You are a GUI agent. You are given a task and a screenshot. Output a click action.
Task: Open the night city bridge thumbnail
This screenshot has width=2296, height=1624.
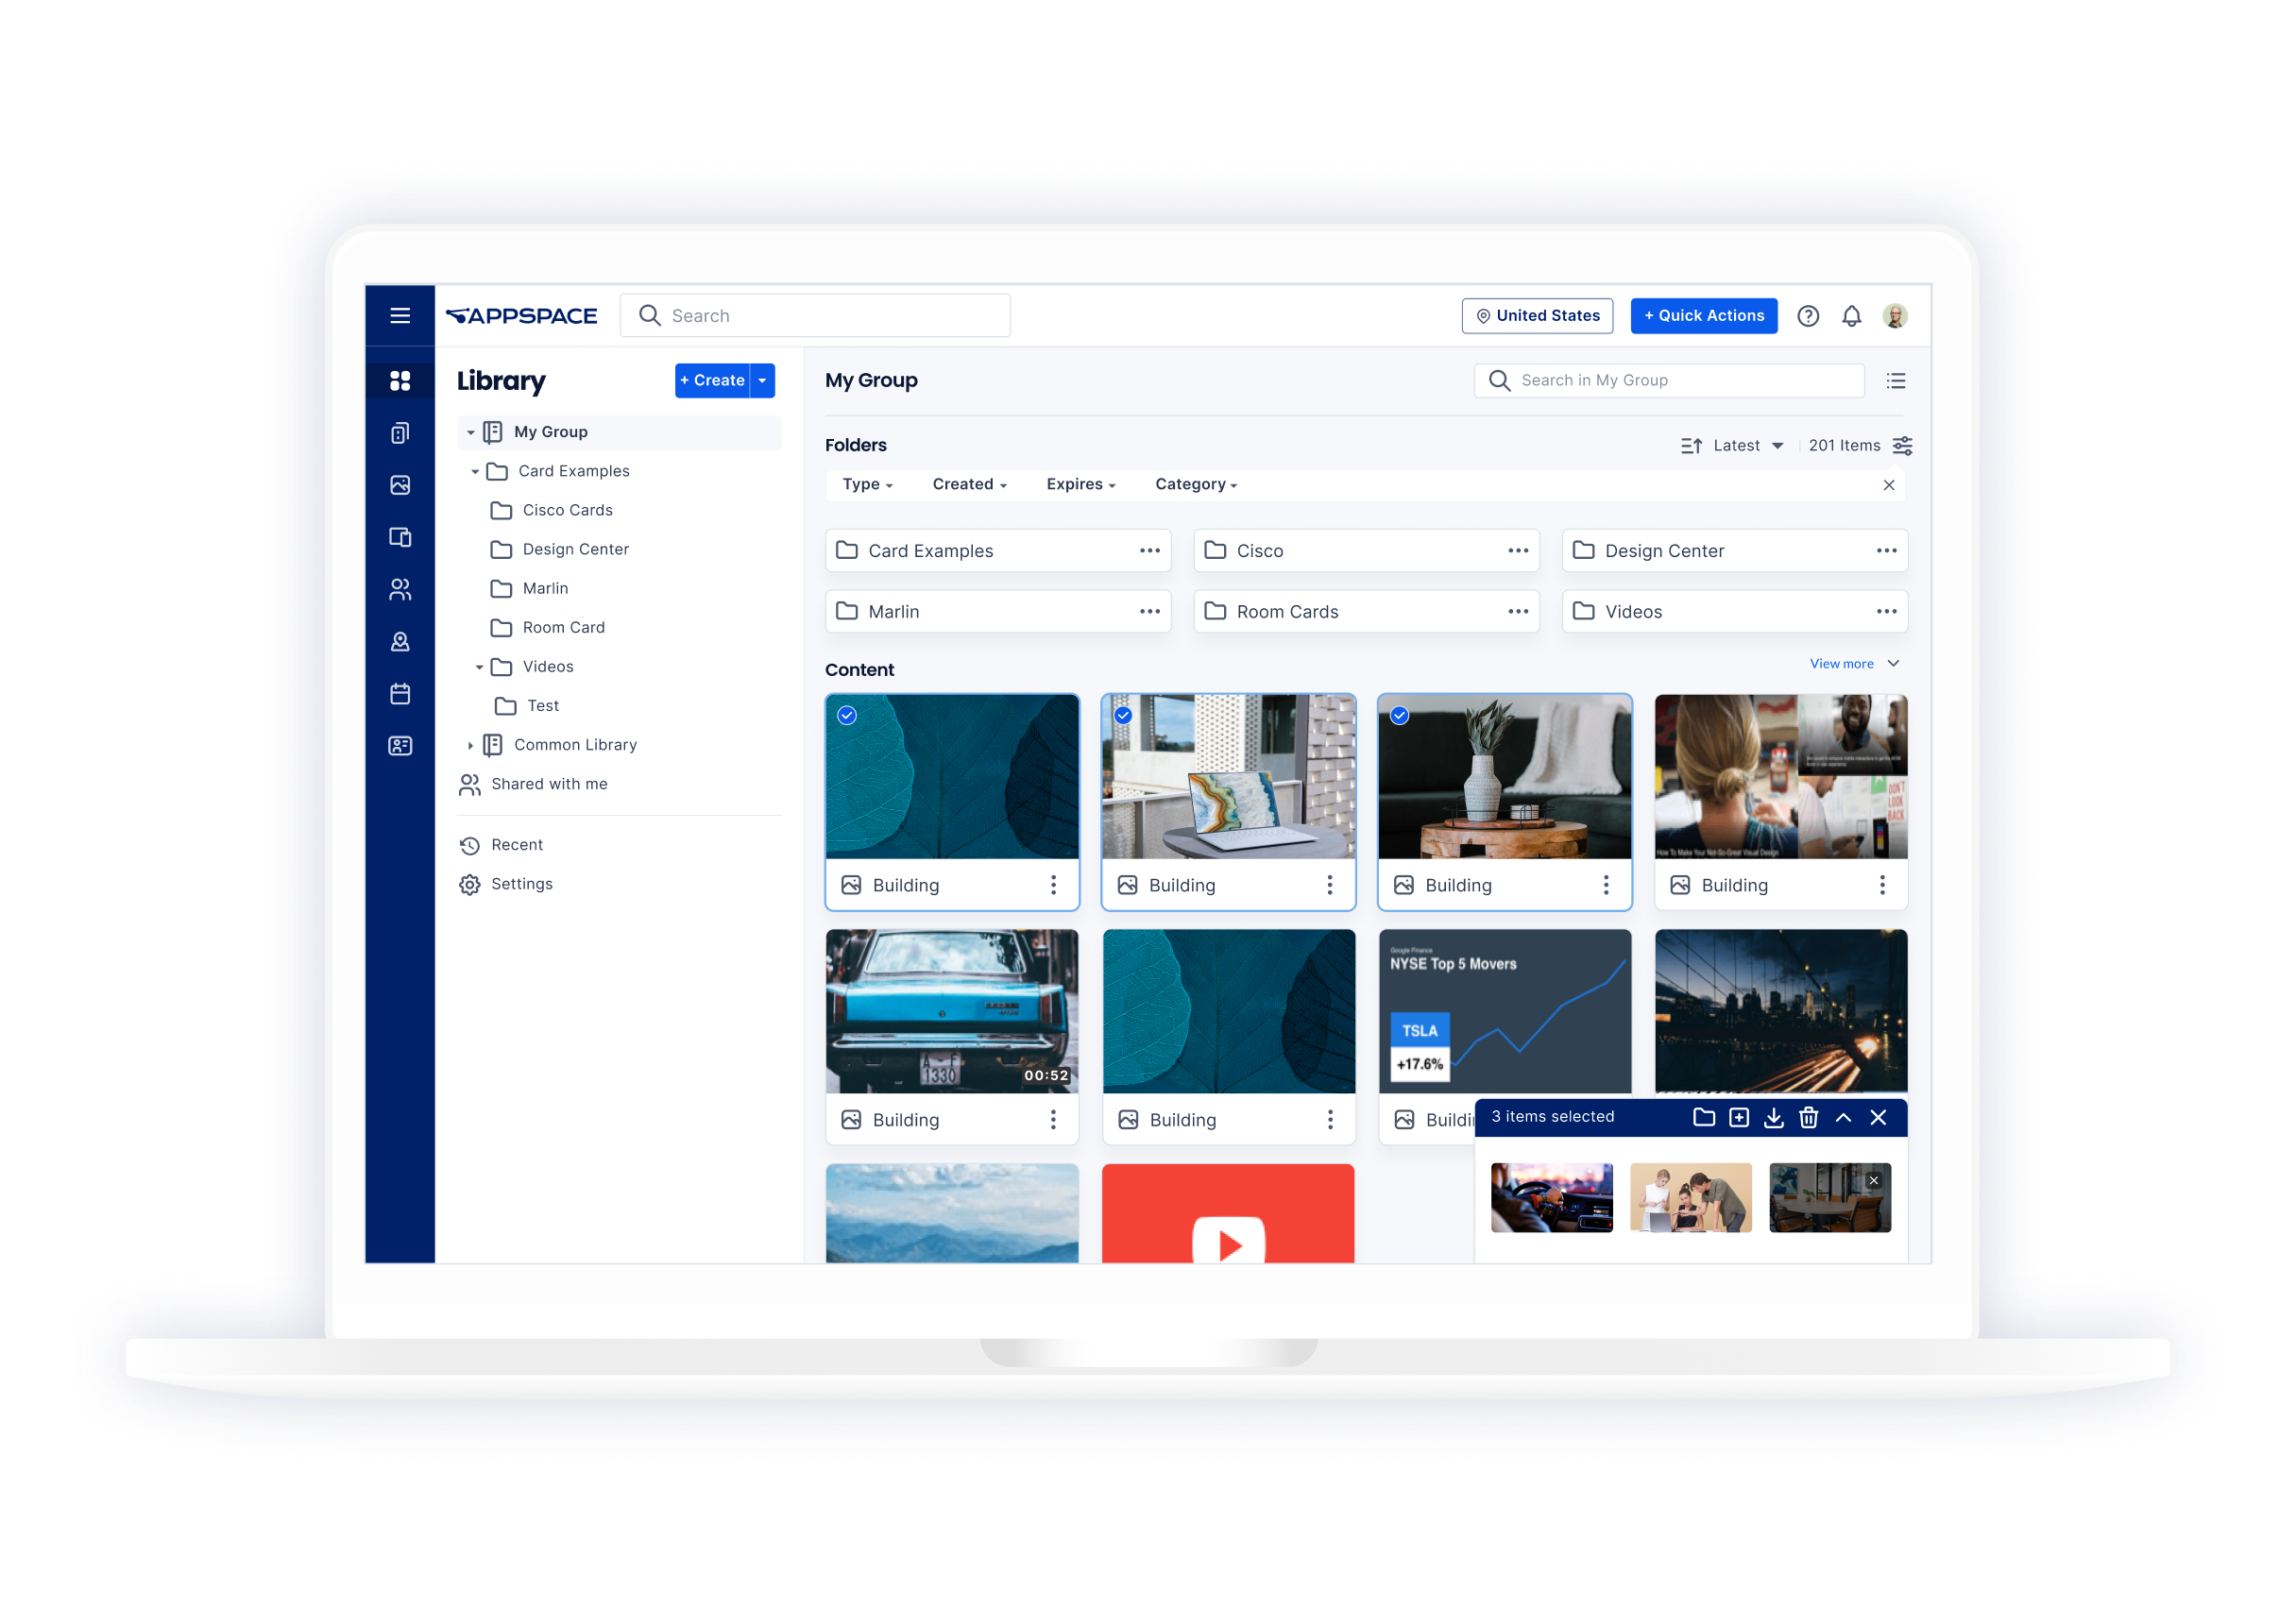coord(1780,1011)
